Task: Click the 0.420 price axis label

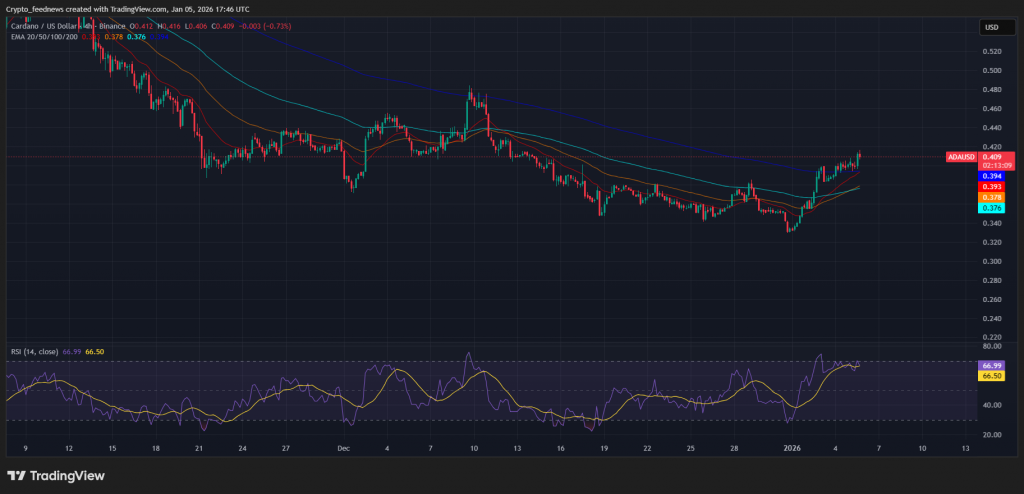Action: click(x=991, y=146)
